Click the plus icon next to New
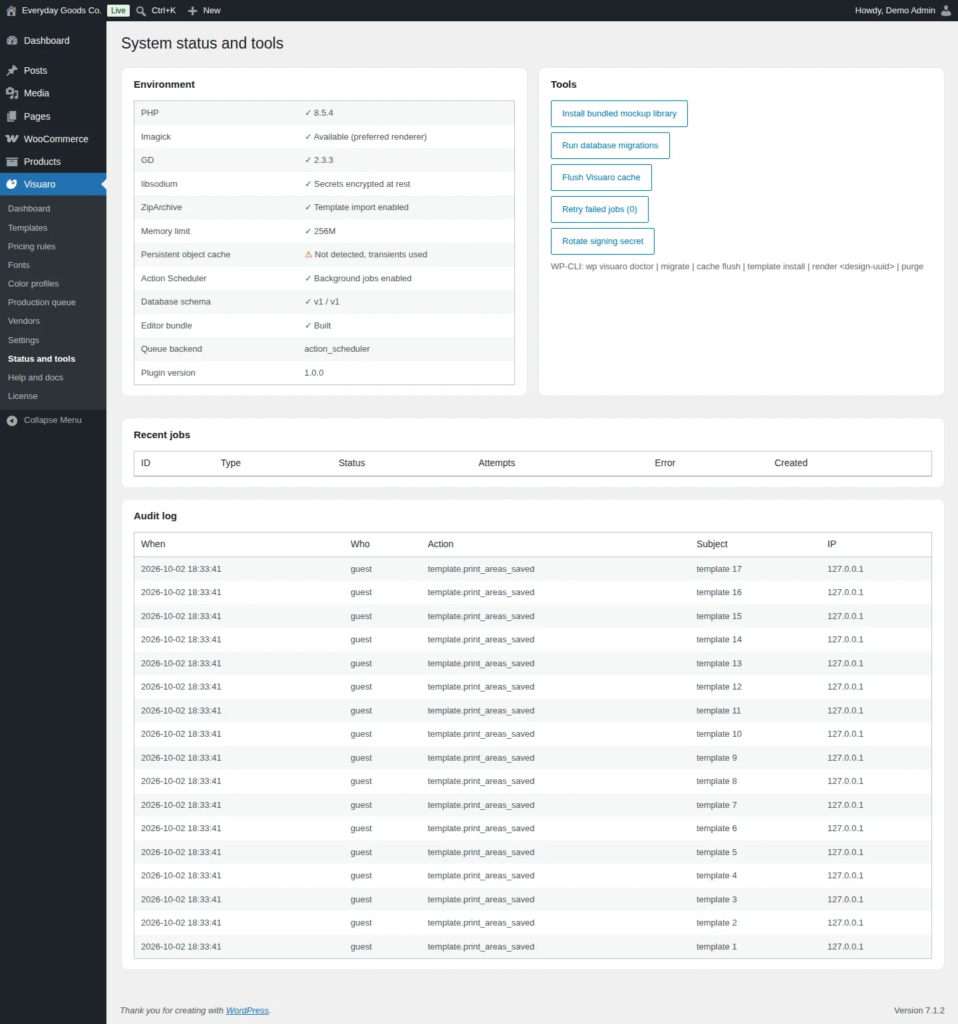 click(x=193, y=10)
